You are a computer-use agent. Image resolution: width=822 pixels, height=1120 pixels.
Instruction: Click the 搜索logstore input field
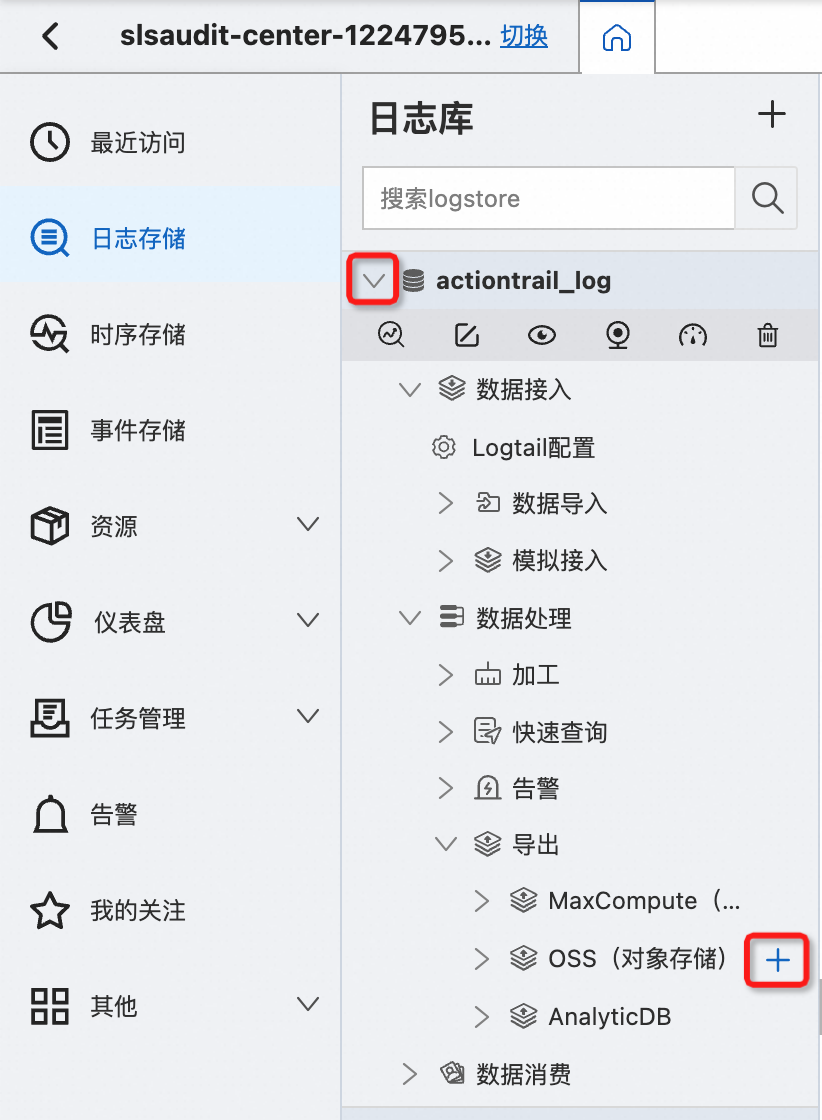pos(548,198)
